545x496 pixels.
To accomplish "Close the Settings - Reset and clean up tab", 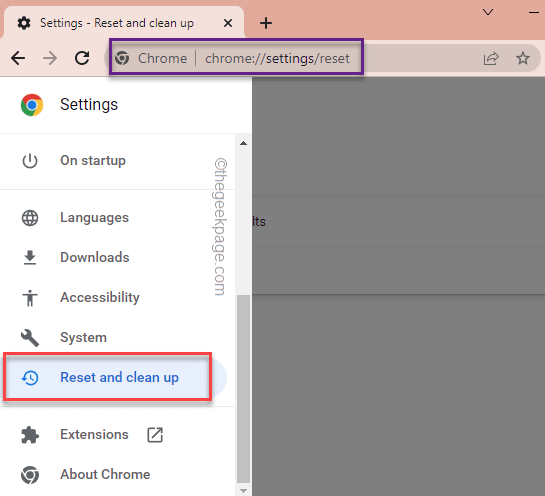I will point(228,23).
